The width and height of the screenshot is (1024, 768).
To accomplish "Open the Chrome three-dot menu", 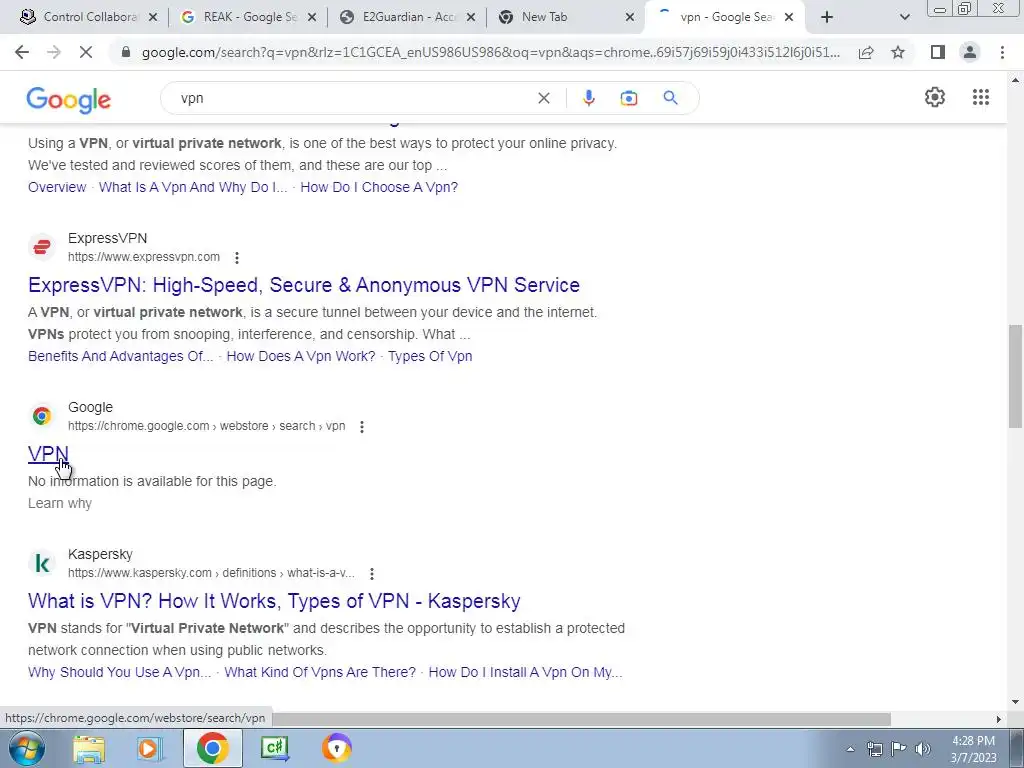I will pos(1002,52).
